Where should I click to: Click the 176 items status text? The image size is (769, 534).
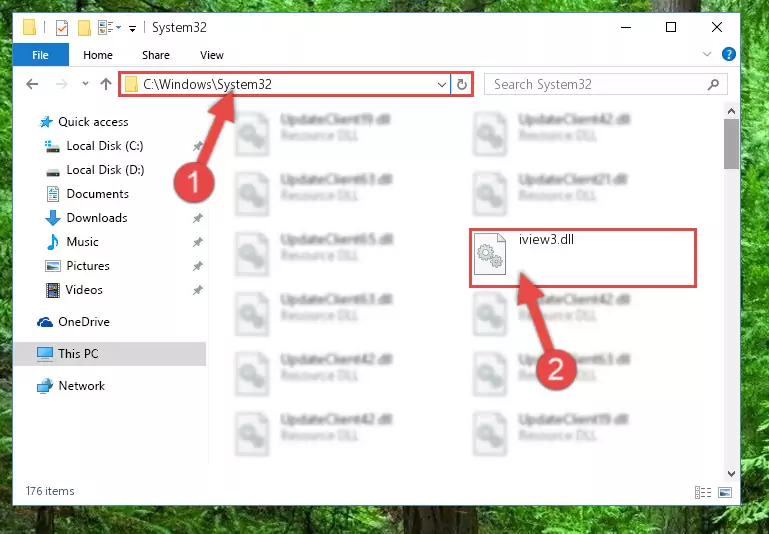point(50,491)
